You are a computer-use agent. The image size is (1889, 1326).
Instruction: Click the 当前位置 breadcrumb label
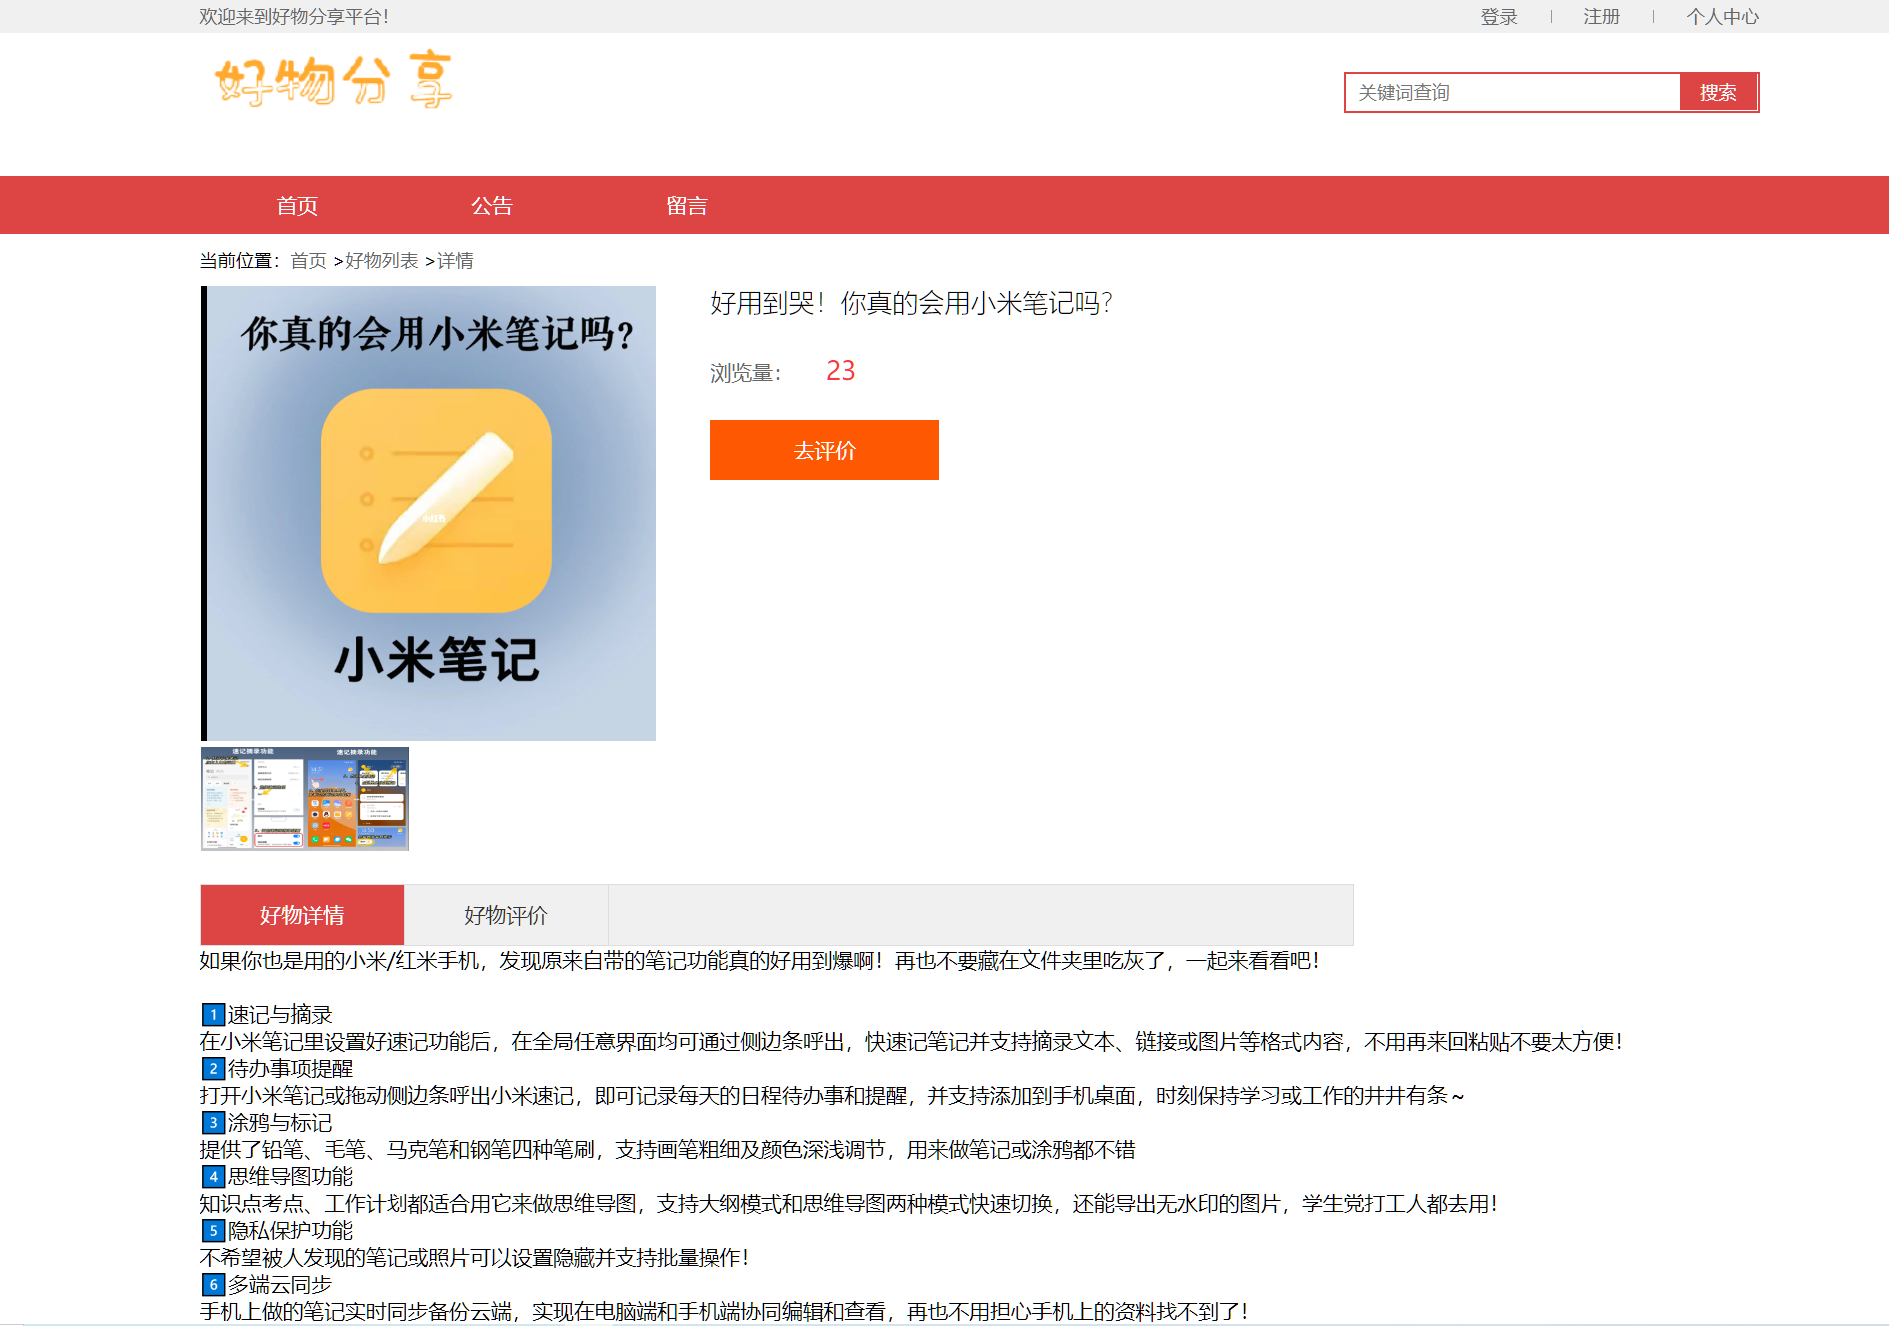tap(240, 261)
